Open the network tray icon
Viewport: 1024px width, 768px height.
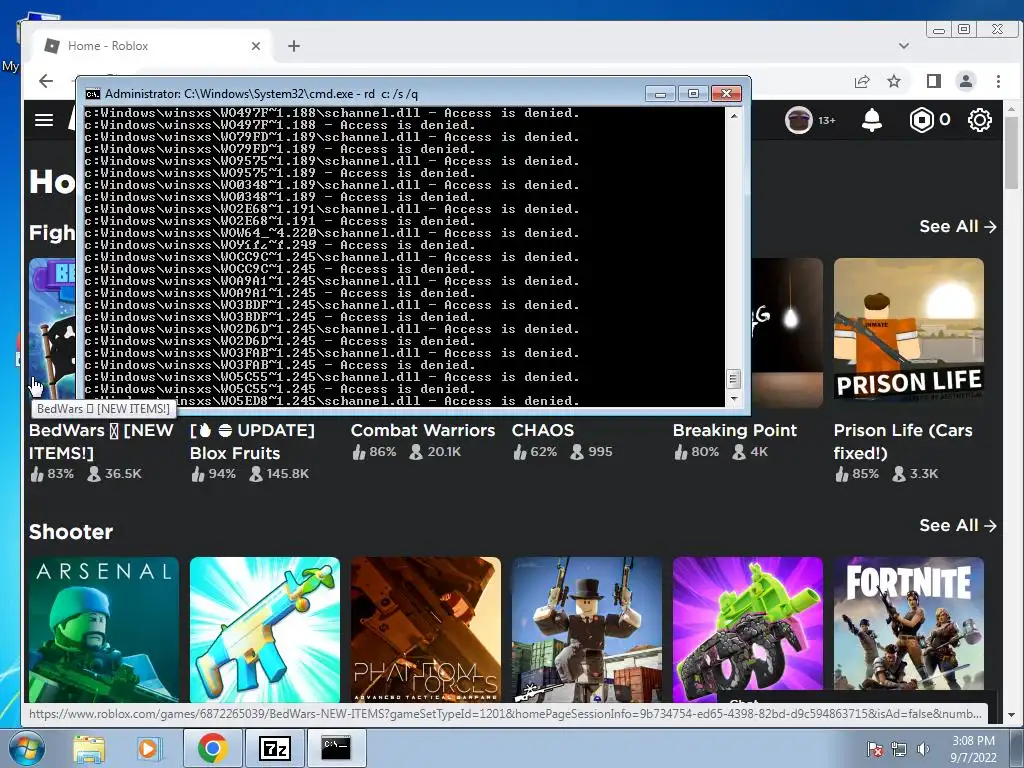899,749
